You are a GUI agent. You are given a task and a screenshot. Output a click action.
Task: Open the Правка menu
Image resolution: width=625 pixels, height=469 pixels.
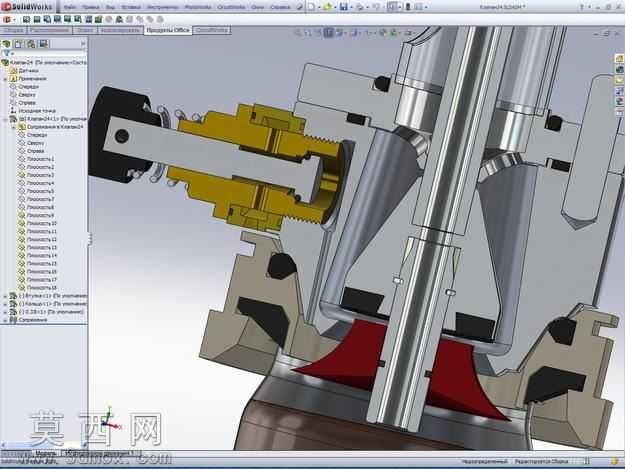click(90, 7)
